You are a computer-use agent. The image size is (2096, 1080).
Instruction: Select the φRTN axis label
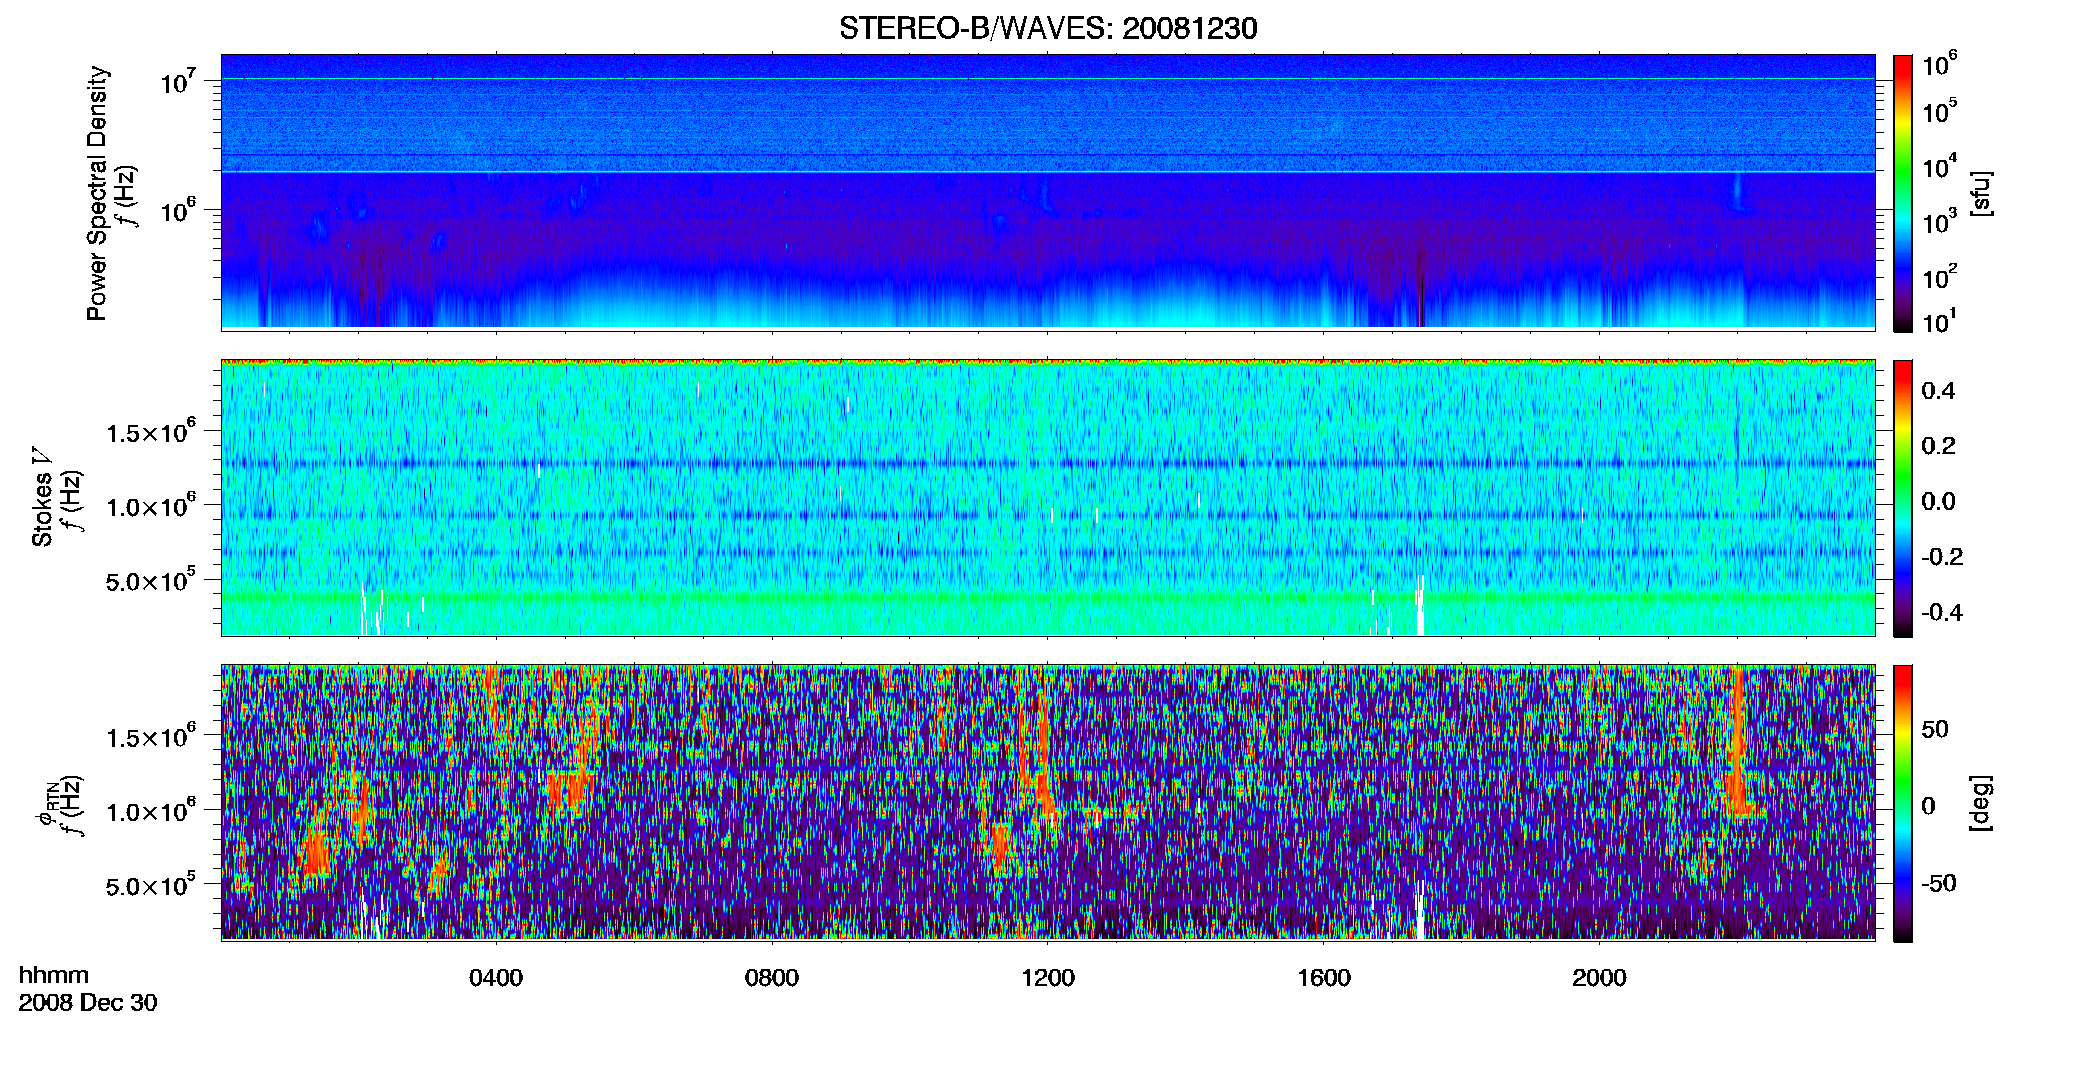(x=48, y=803)
